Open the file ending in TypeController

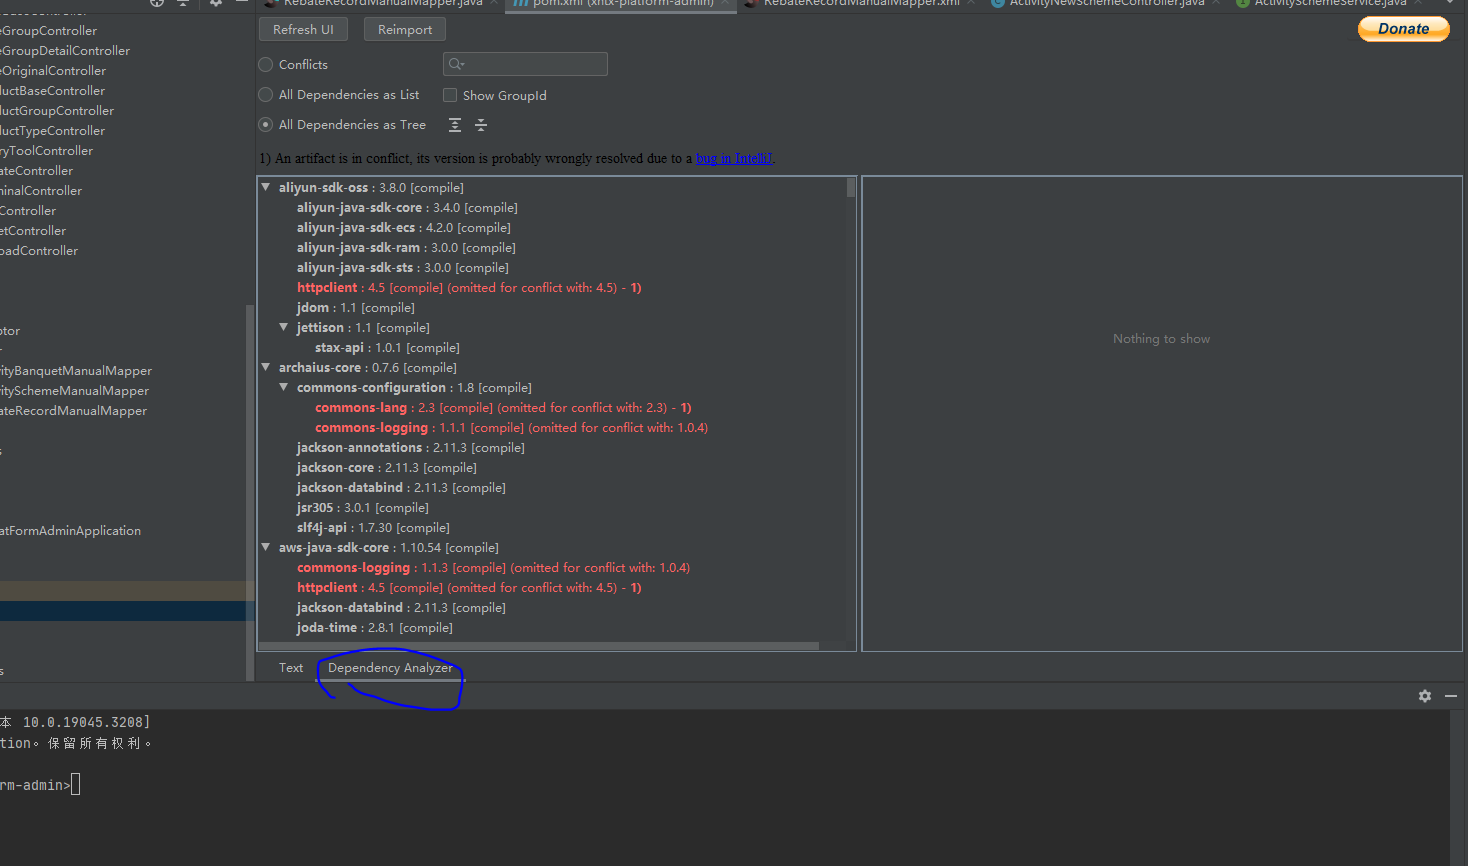point(52,131)
